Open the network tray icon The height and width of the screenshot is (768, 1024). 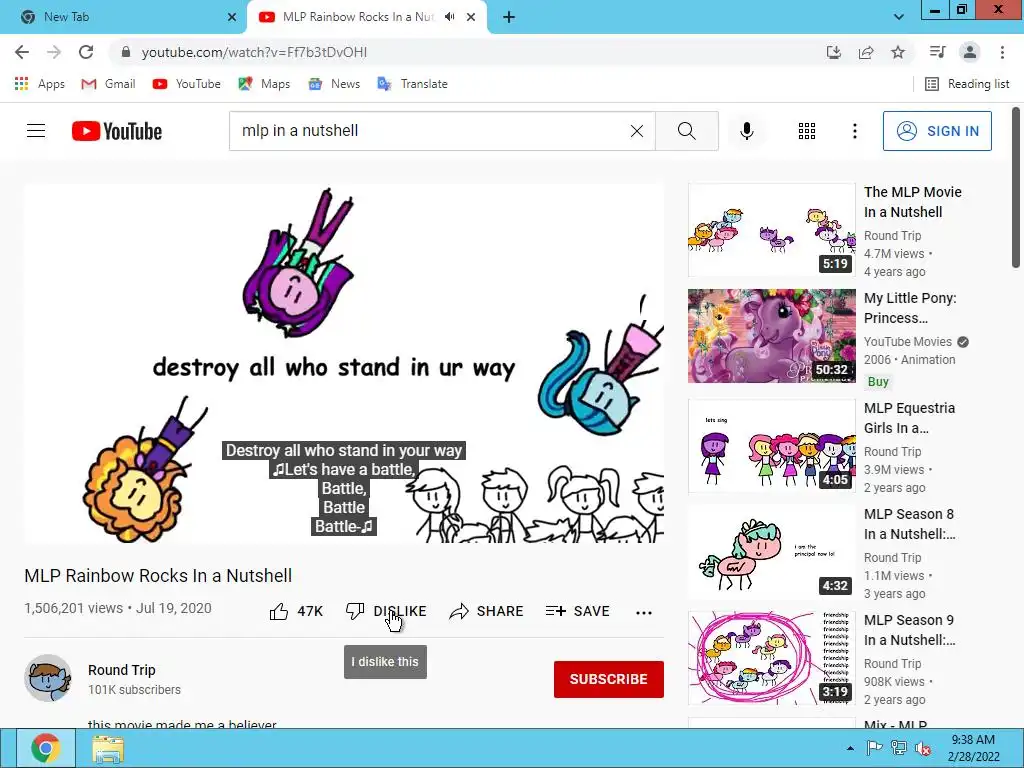pos(899,748)
